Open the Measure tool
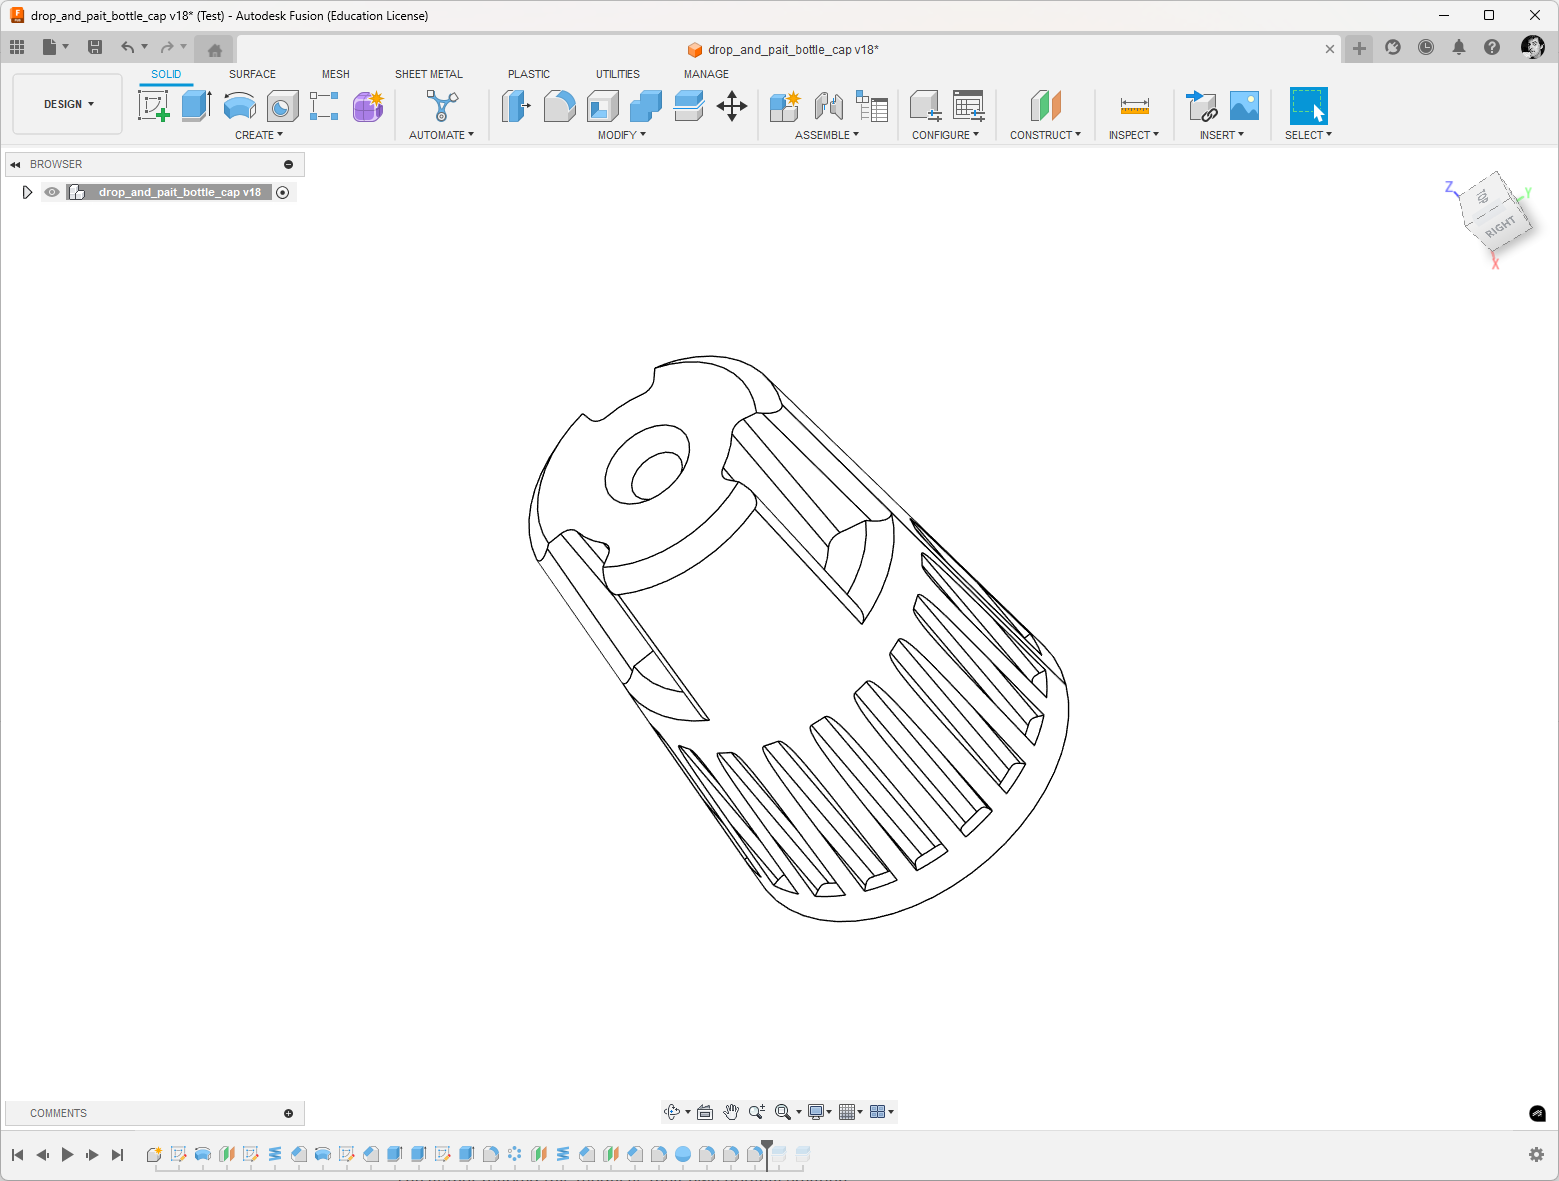This screenshot has width=1559, height=1181. tap(1135, 106)
